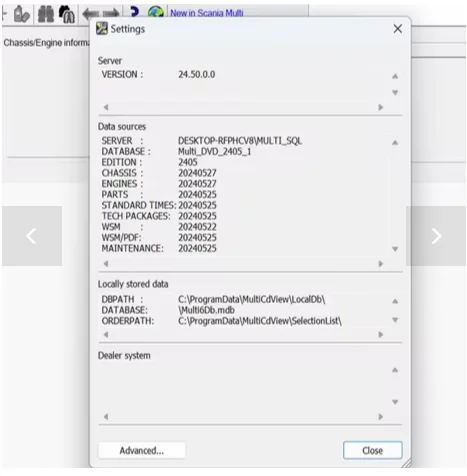Click down arrow of Data sources scrollbar
Screen dimensions: 467x476
(x=395, y=249)
